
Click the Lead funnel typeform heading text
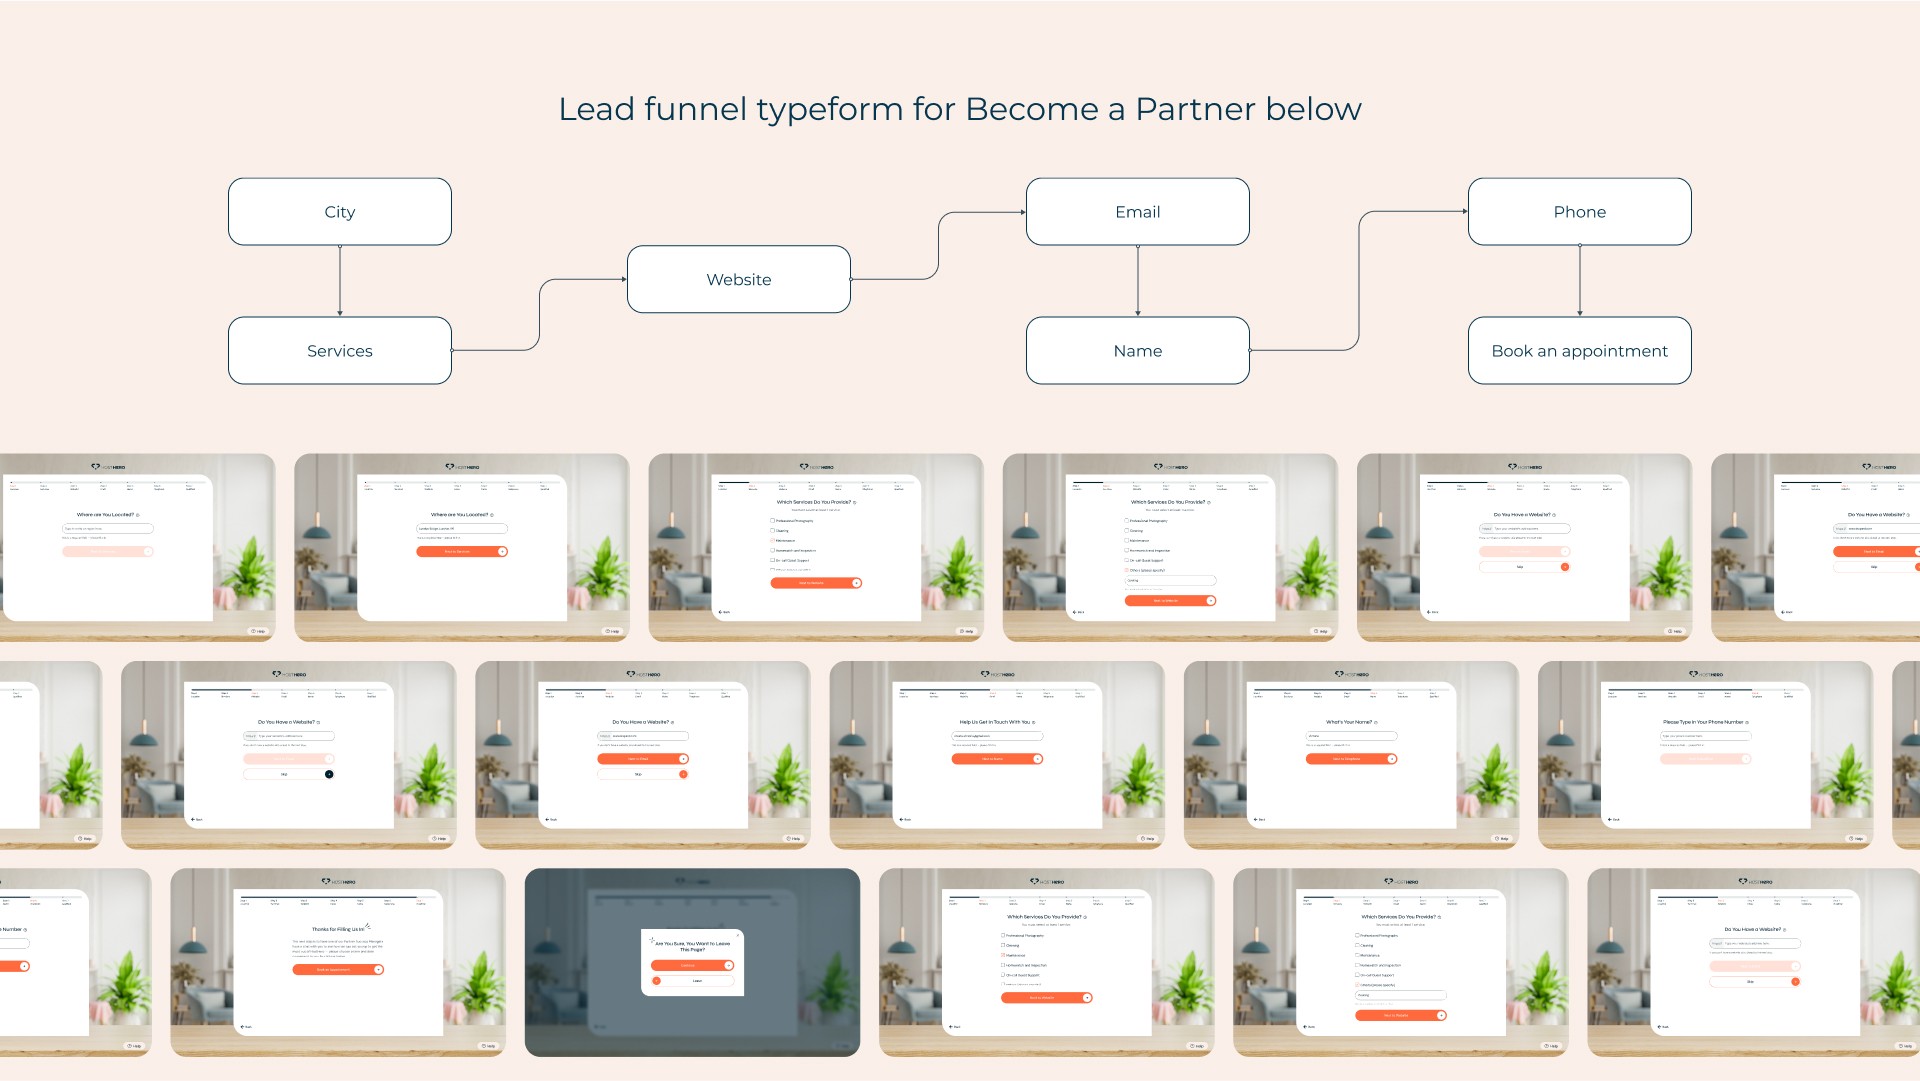click(959, 109)
